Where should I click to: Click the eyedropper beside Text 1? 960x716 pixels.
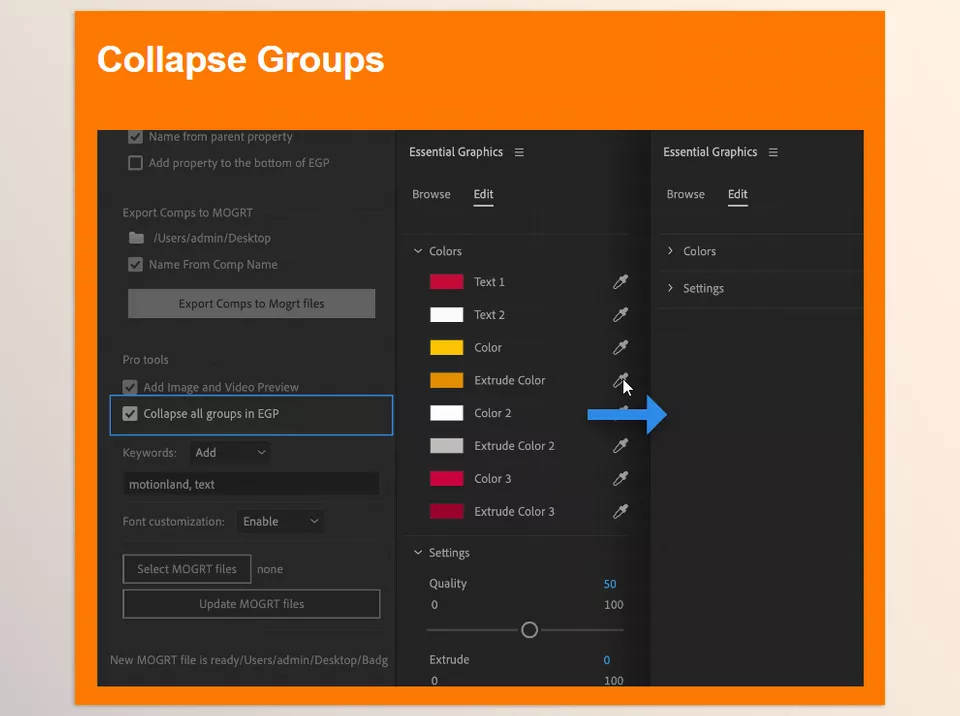pyautogui.click(x=620, y=282)
